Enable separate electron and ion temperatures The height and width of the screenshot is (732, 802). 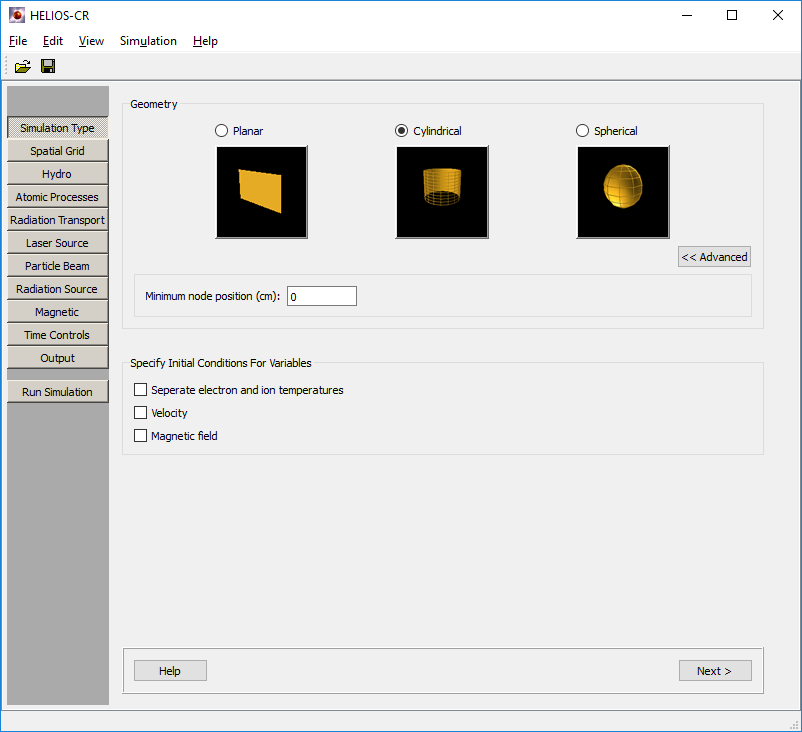pos(141,390)
